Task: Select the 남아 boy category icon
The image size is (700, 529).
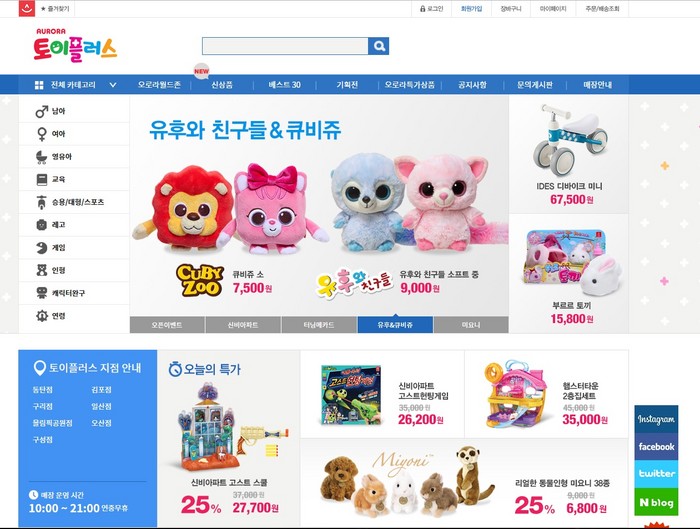Action: [x=42, y=111]
